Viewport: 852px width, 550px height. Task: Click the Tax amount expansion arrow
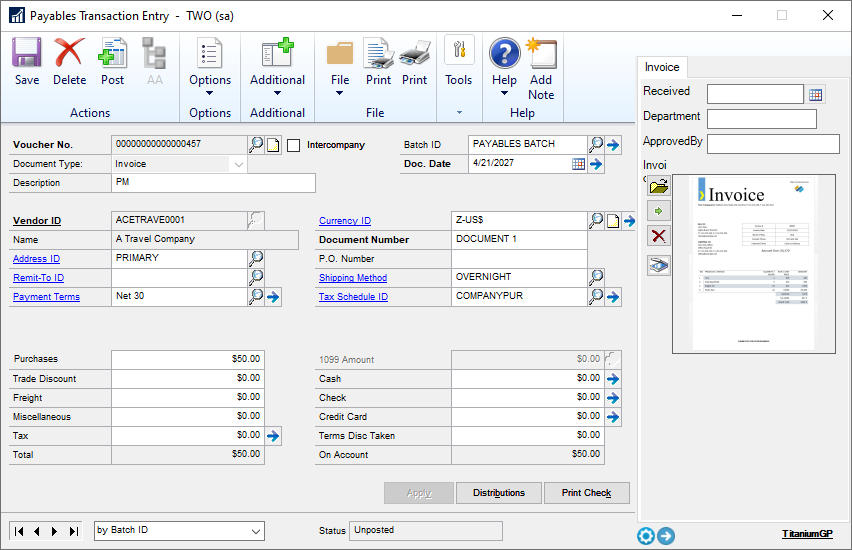pos(273,436)
